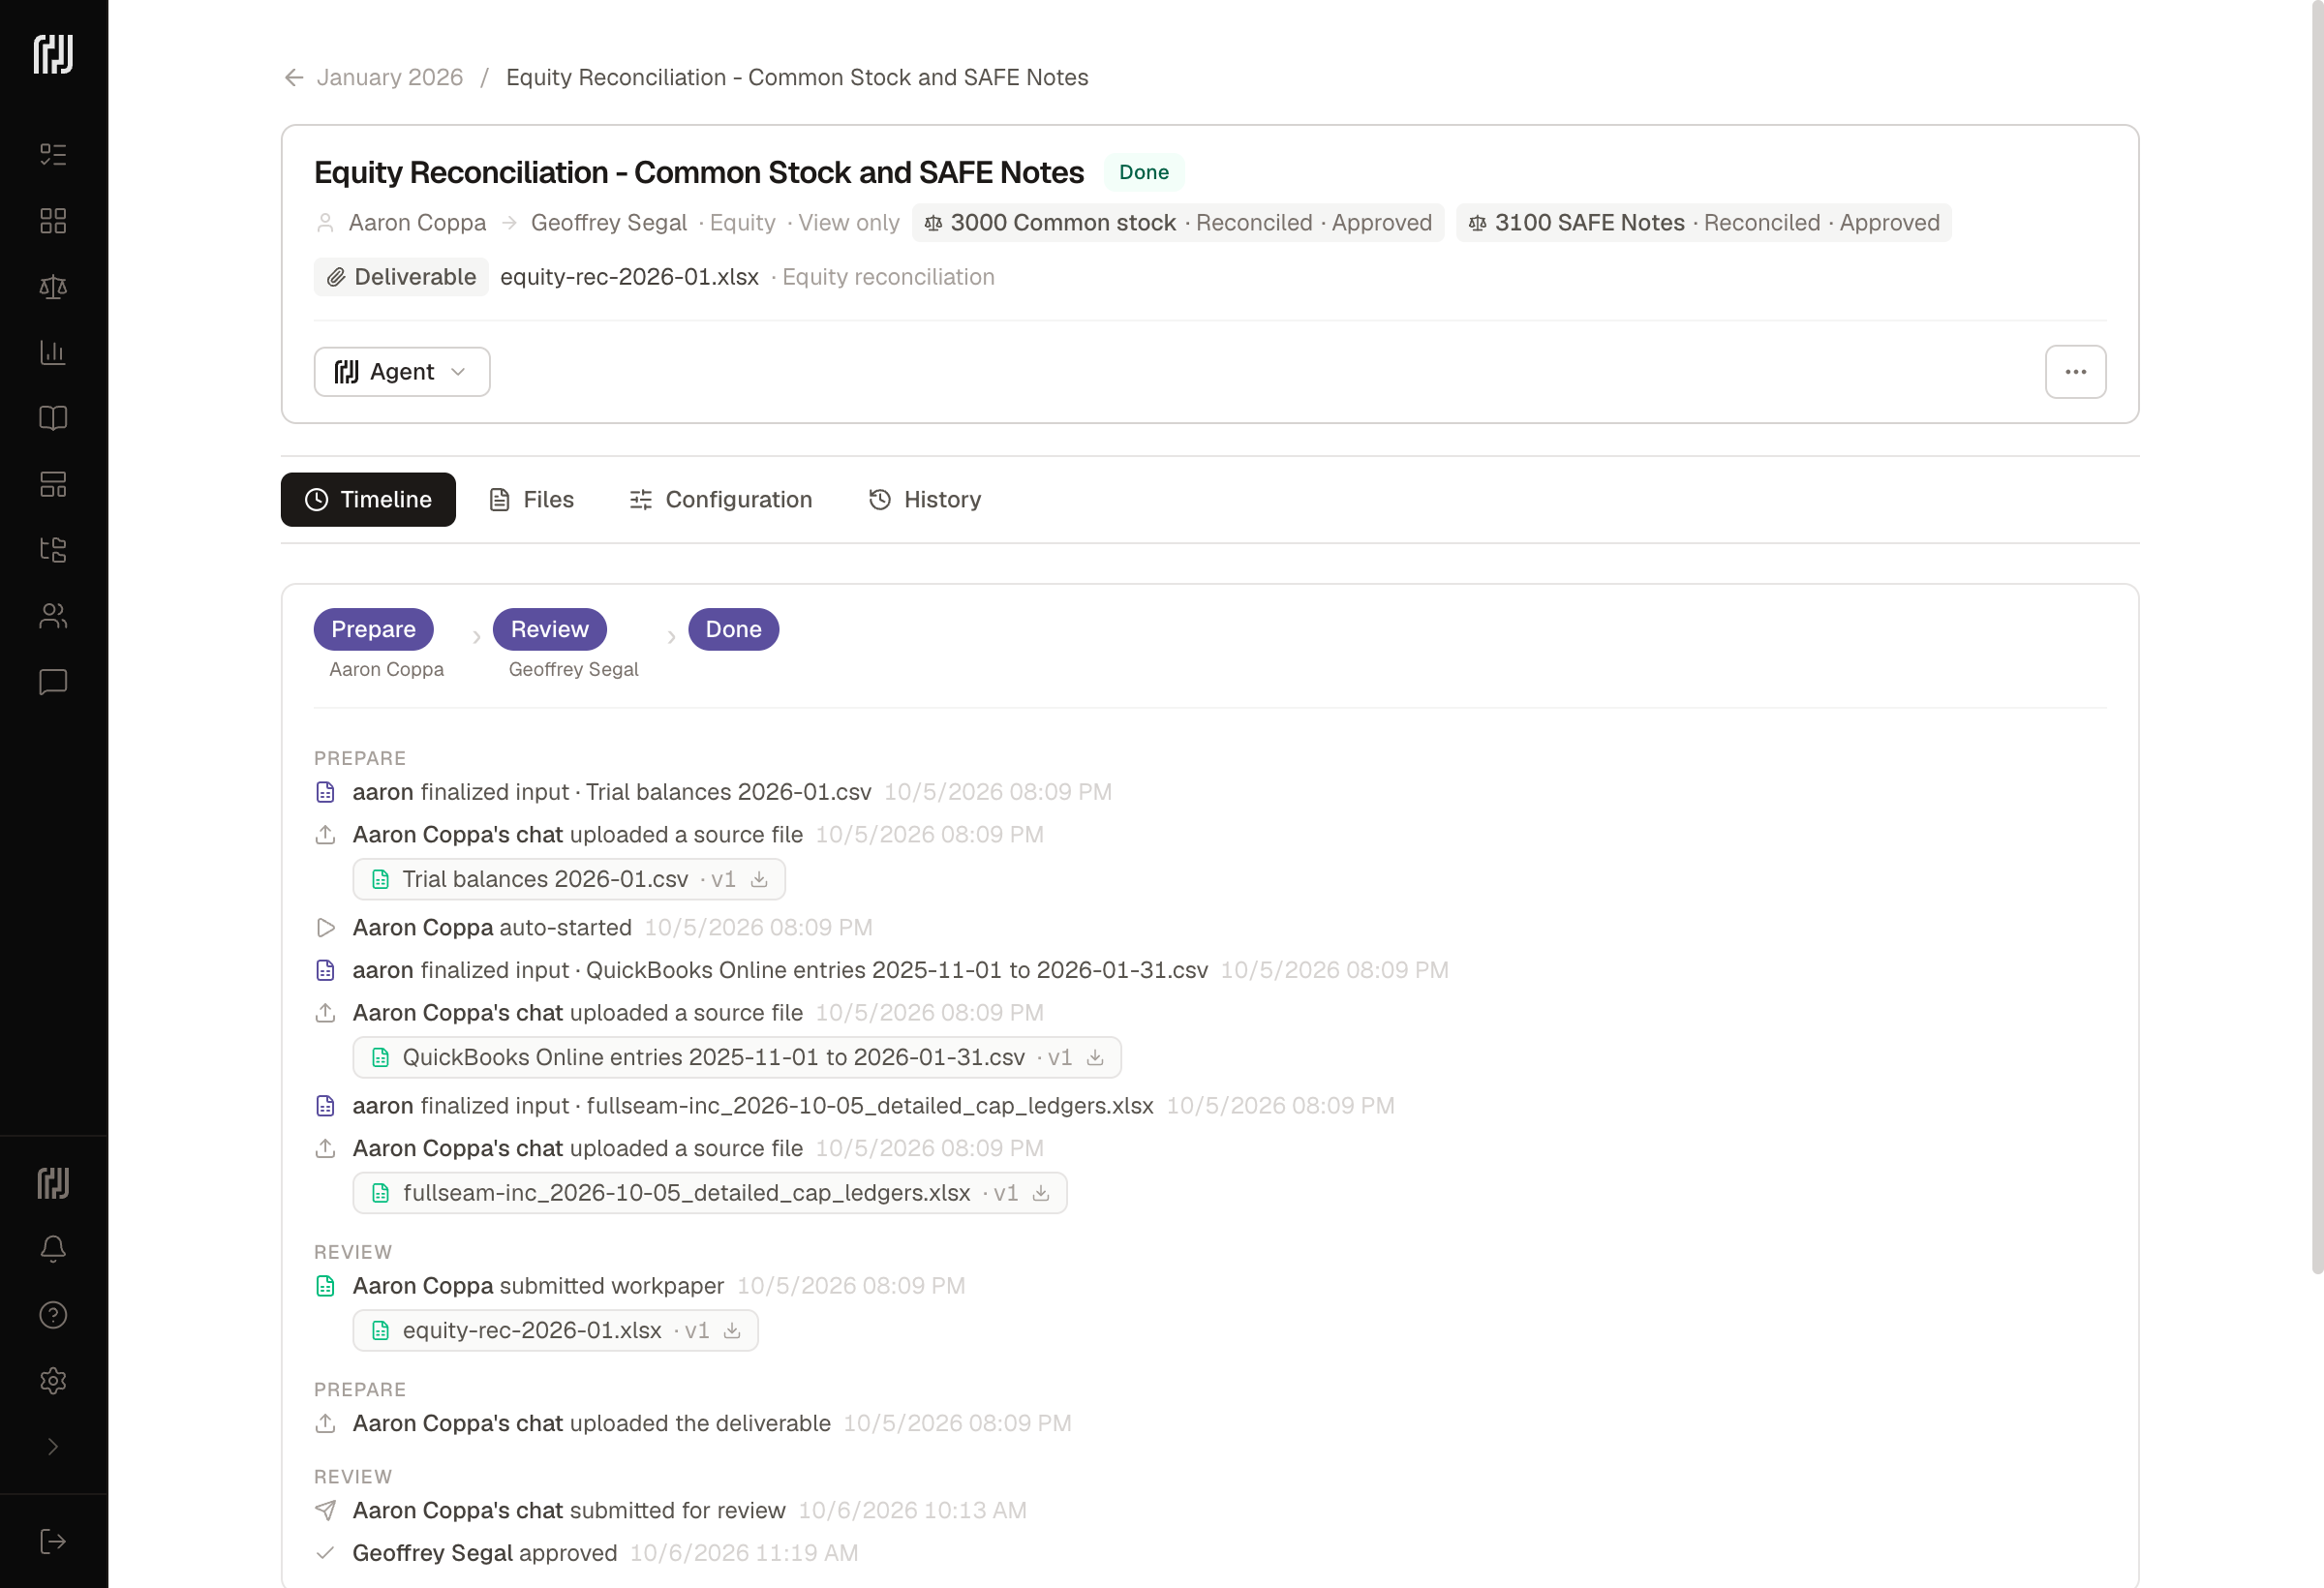Viewport: 2324px width, 1588px height.
Task: Click the secondary logo near sidebar bottom
Action: [53, 1183]
